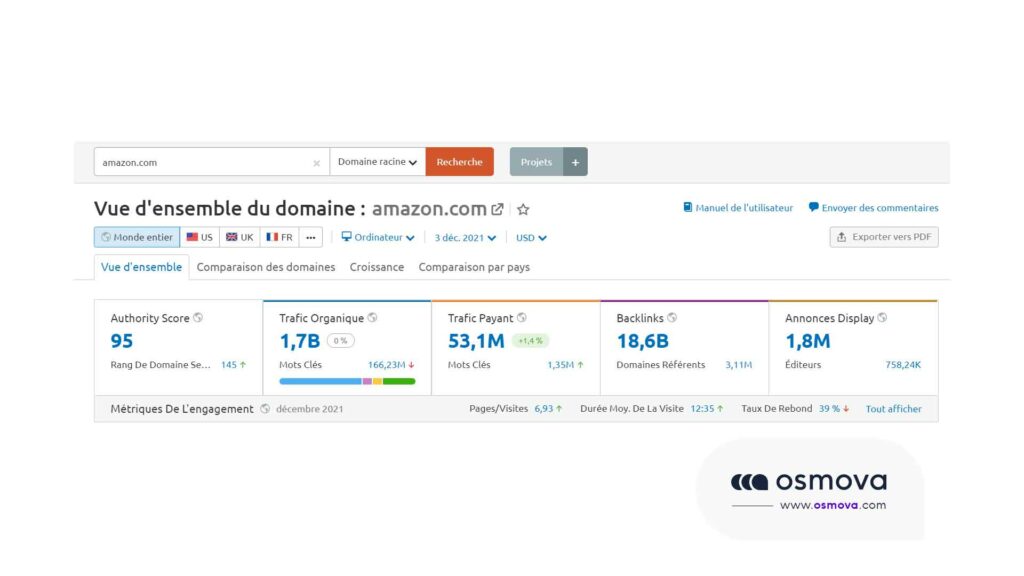Switch to the US database
The width and height of the screenshot is (1024, 576).
[x=199, y=236]
